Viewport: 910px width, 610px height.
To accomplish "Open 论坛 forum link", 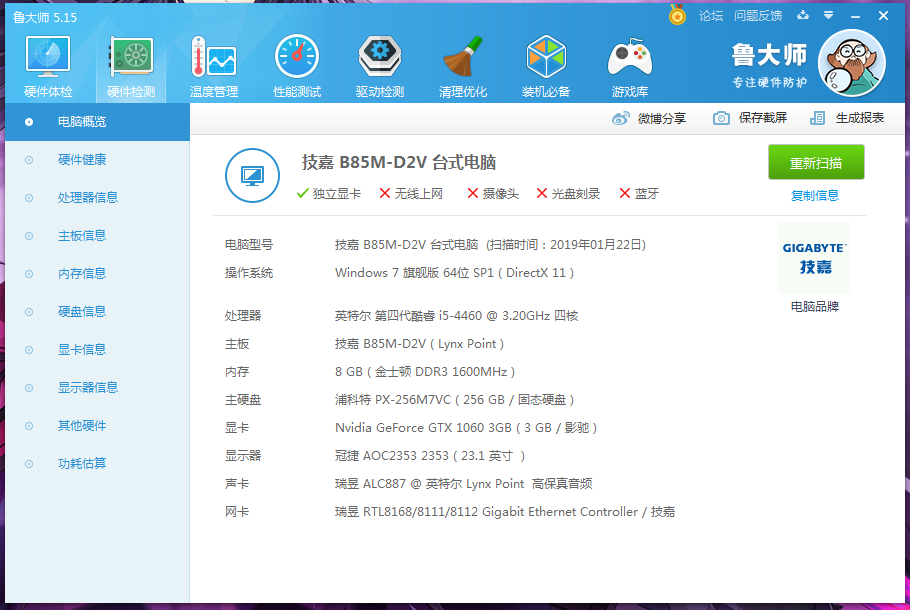I will tap(711, 16).
